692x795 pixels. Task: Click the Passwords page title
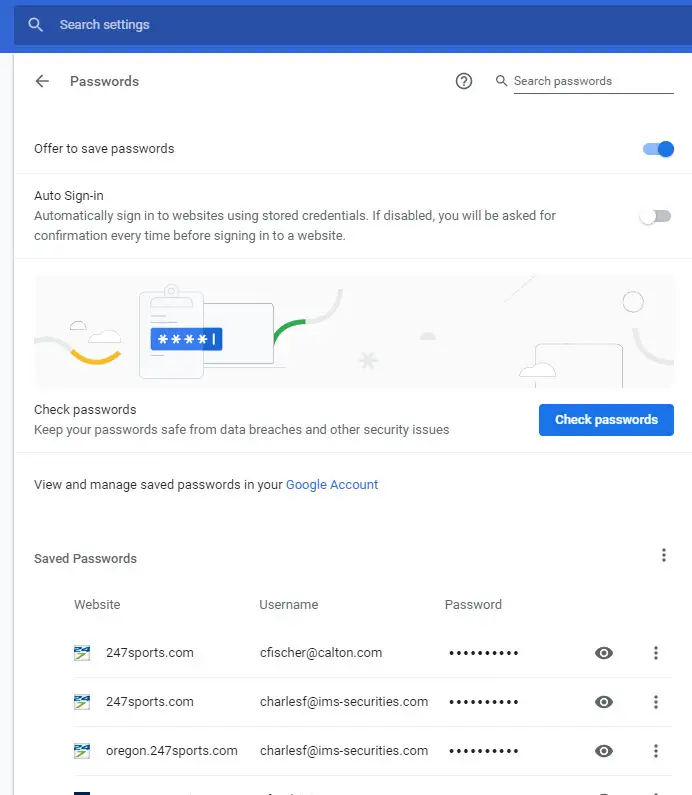(104, 81)
